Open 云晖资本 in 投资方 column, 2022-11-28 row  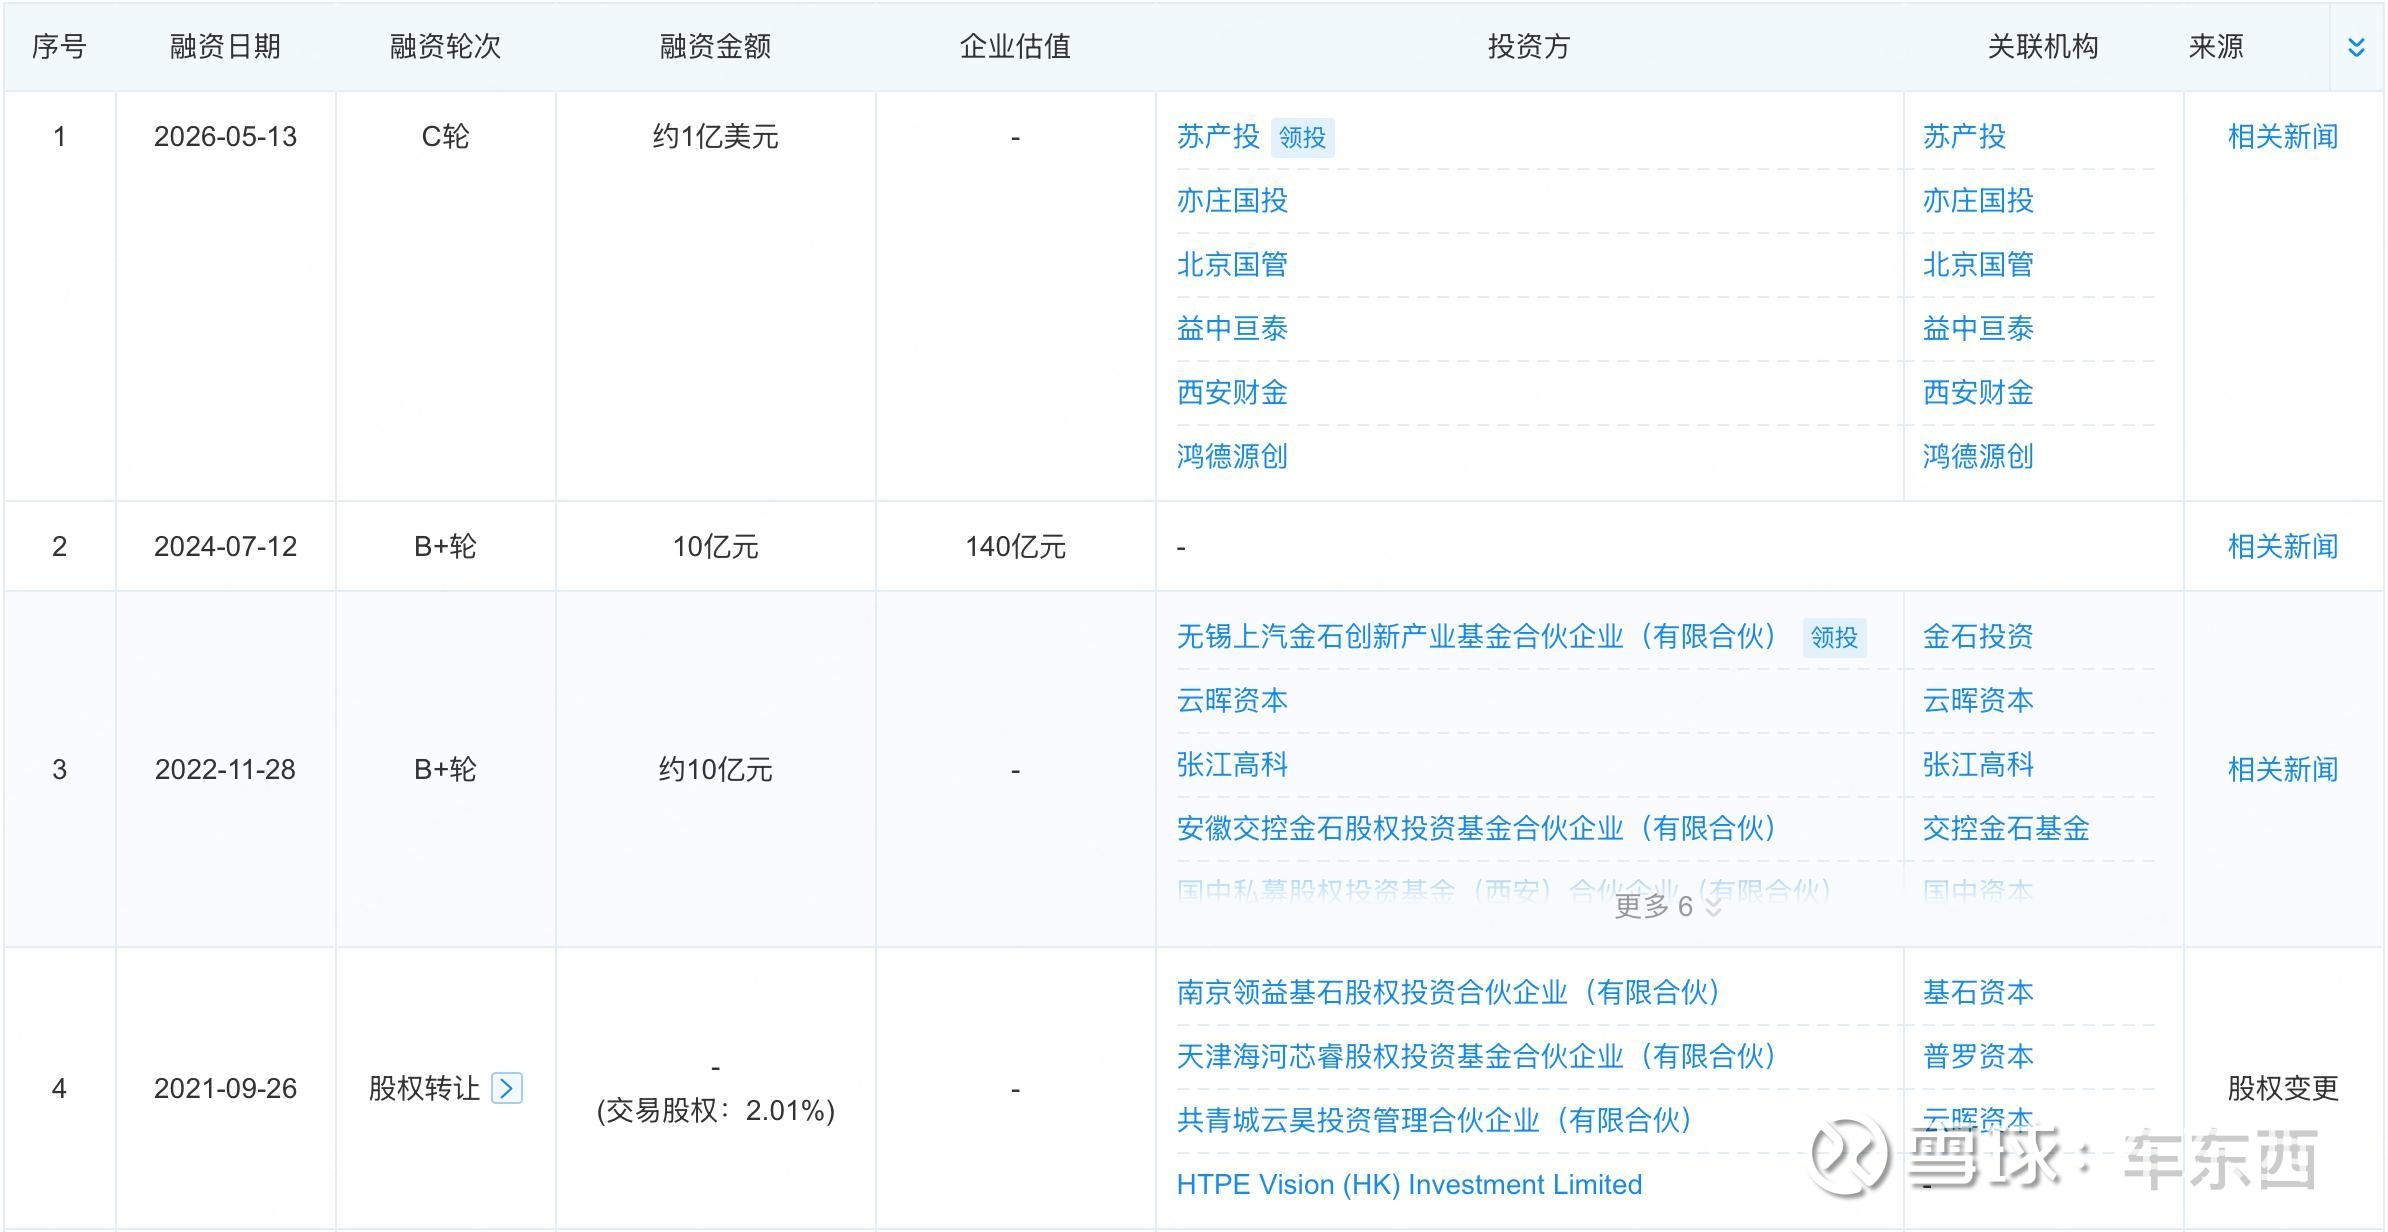[x=1232, y=701]
